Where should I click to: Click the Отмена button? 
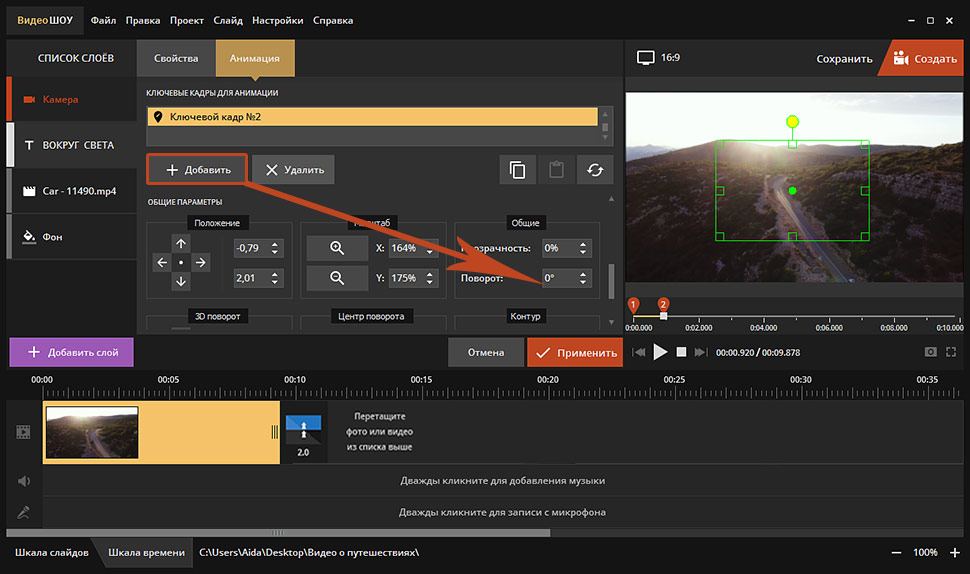pos(486,352)
